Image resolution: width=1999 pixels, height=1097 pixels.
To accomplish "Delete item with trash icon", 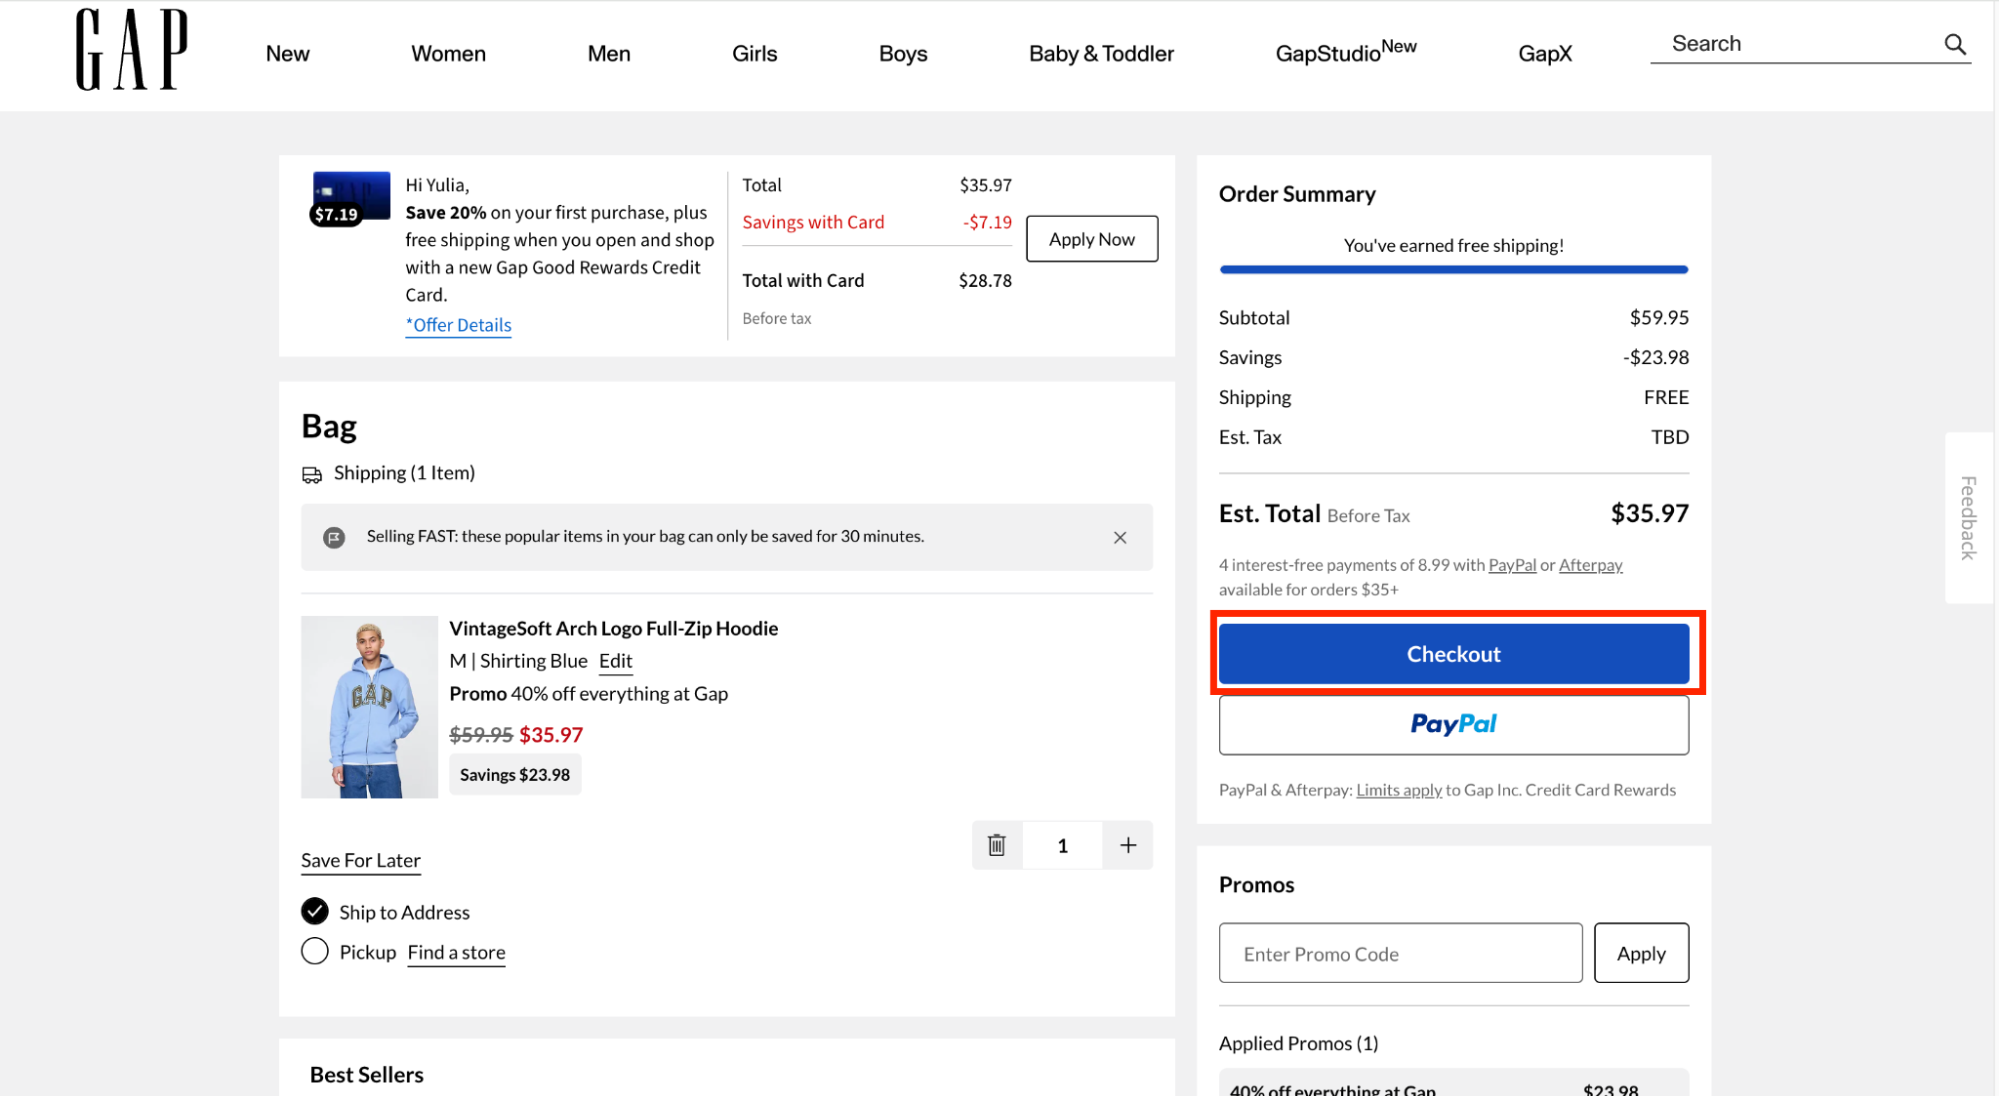I will (996, 845).
